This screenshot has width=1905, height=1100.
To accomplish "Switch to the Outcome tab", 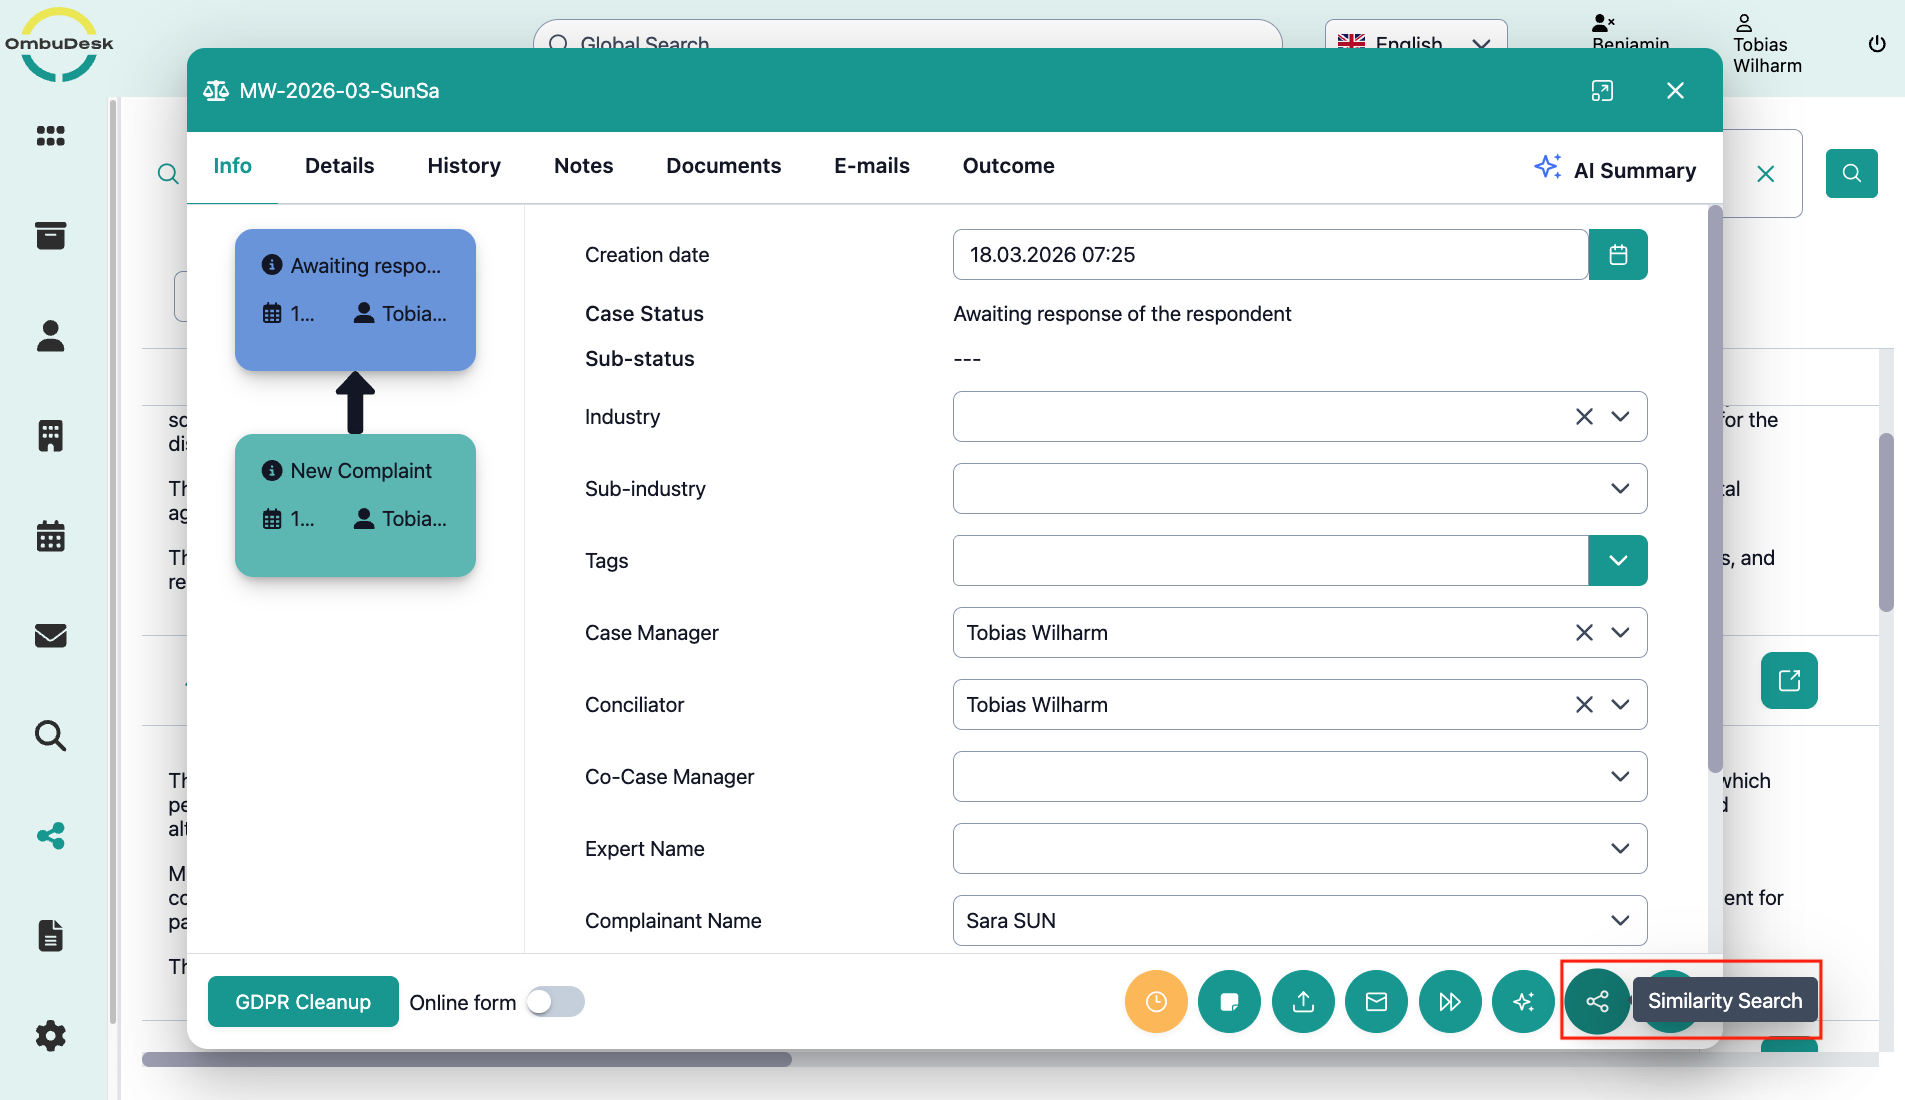I will pos(1008,166).
